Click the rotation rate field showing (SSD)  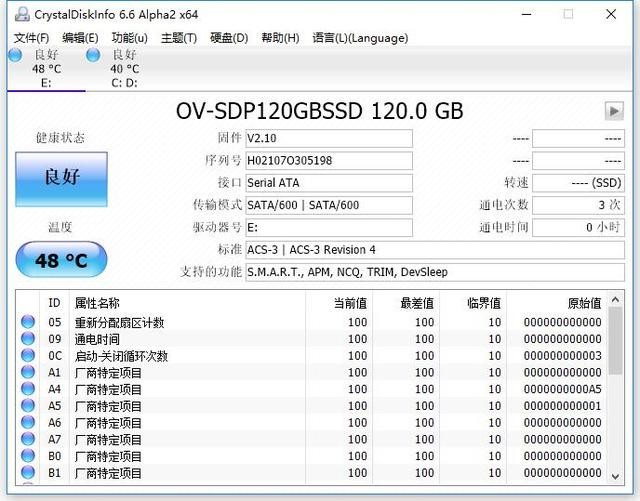tap(578, 183)
